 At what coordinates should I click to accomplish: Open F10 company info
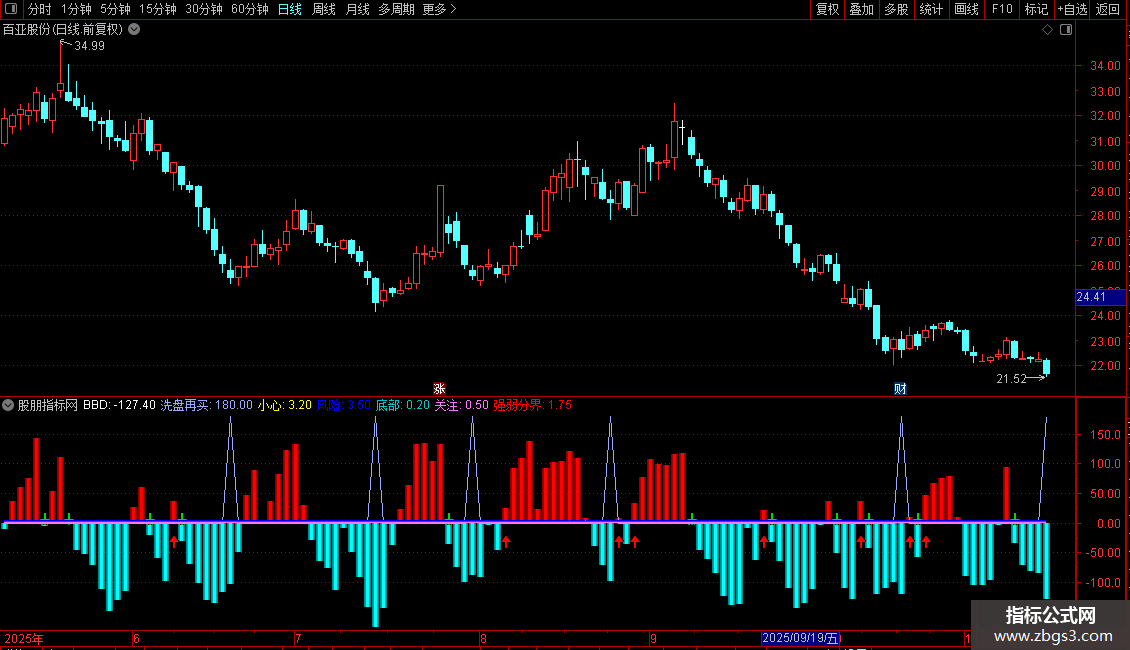point(1002,9)
